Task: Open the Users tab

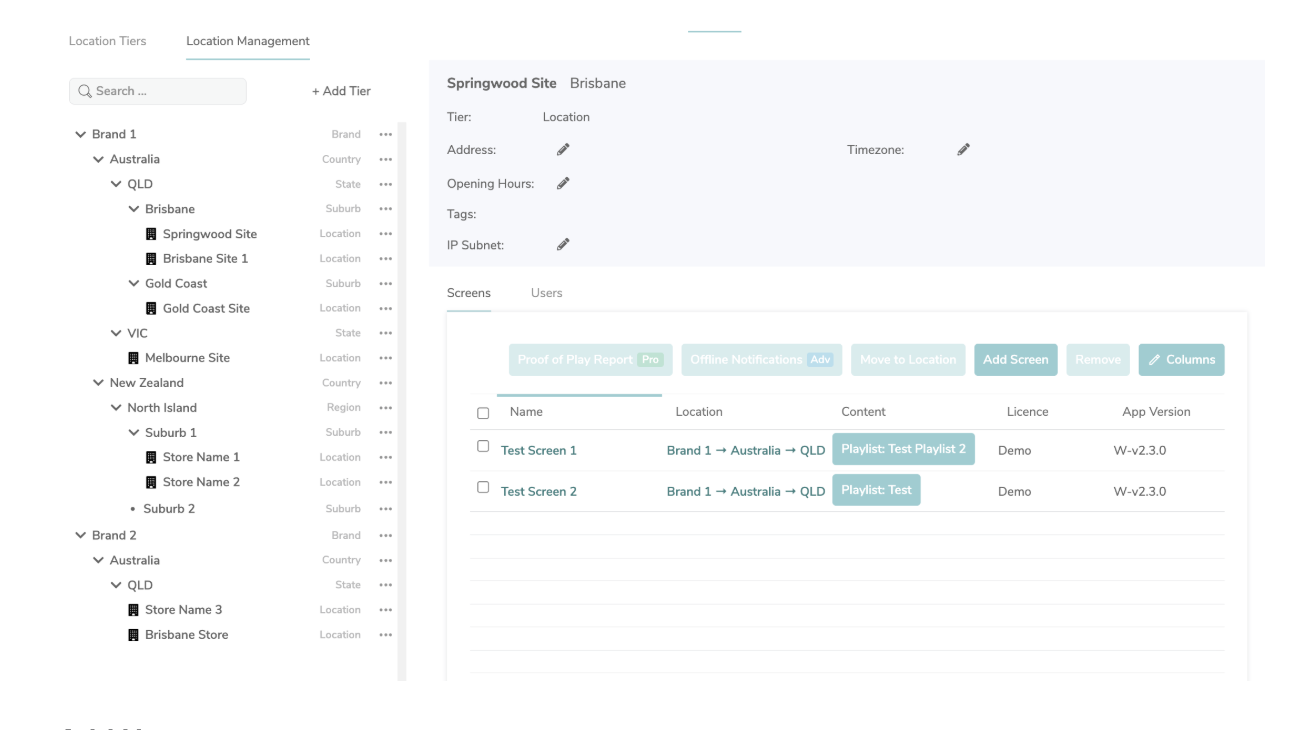Action: pyautogui.click(x=546, y=293)
